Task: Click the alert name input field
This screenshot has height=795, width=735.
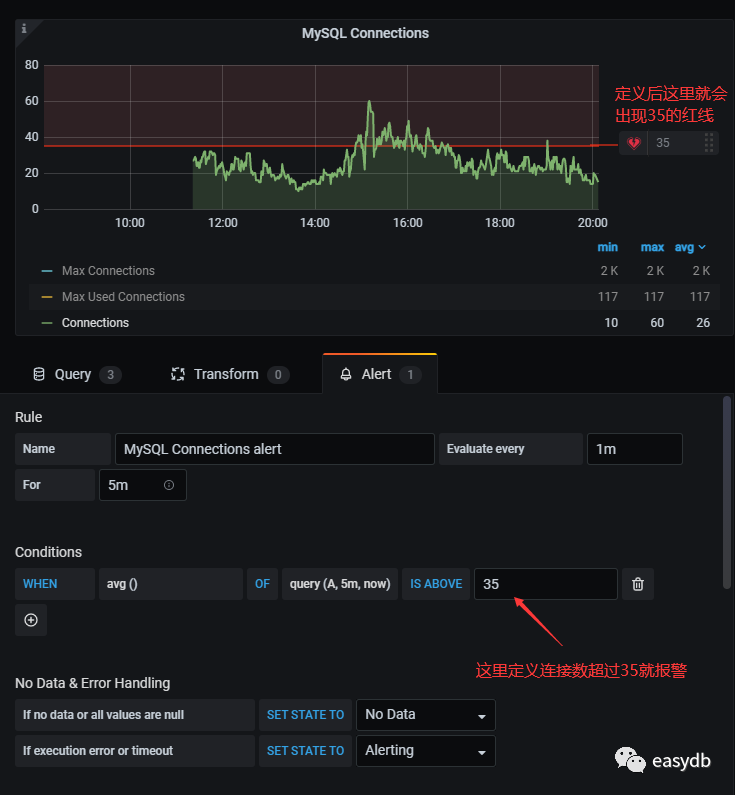Action: tap(274, 449)
